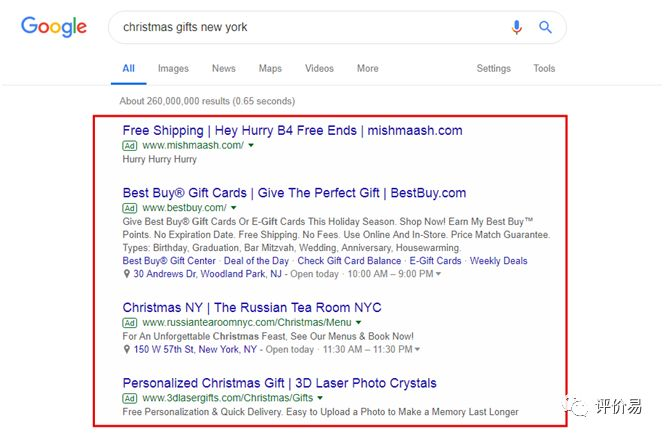Click the microphone voice search icon
This screenshot has width=664, height=436.
tap(516, 28)
